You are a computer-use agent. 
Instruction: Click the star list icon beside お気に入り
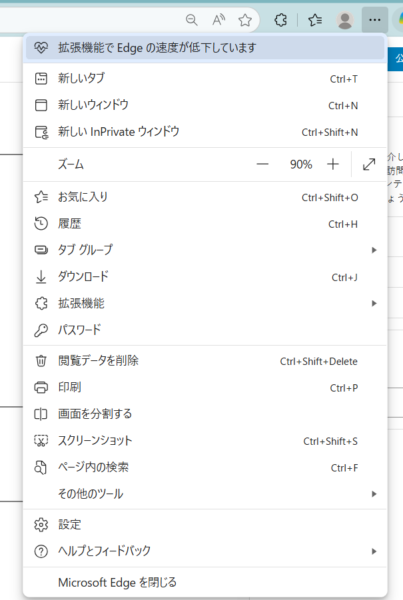41,197
